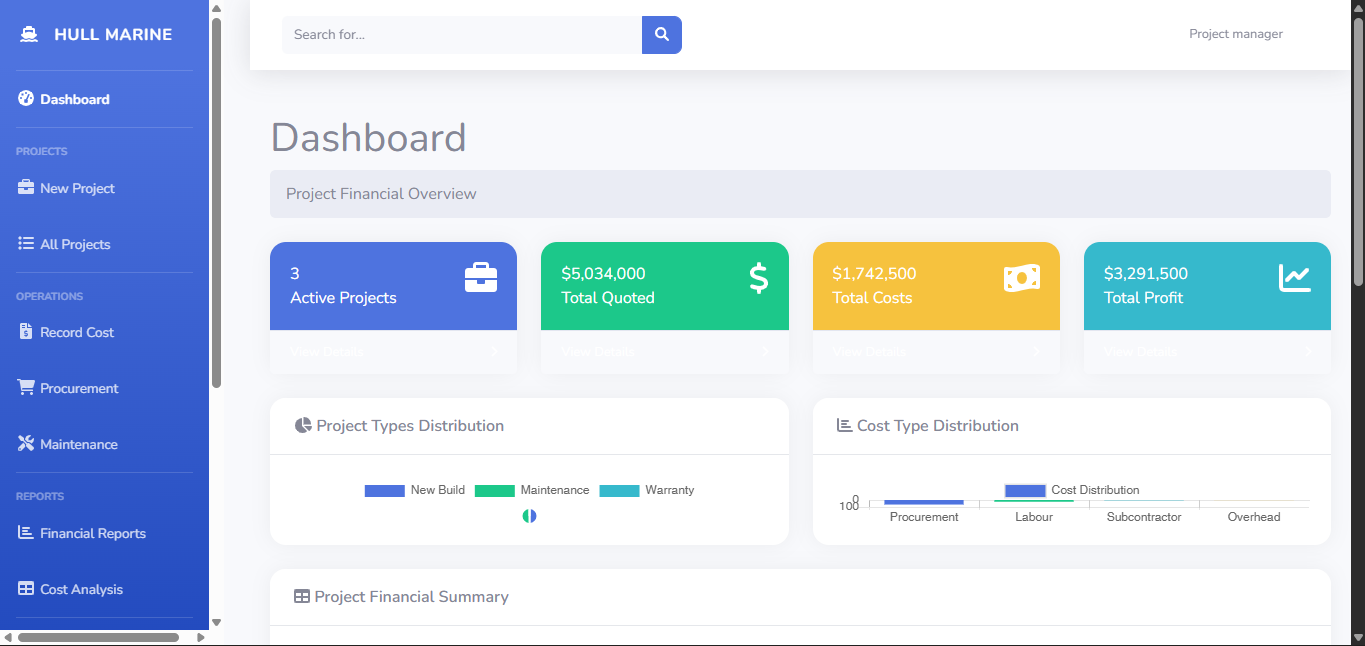1365x646 pixels.
Task: Click the Financial Reports chart icon
Action: coord(25,532)
